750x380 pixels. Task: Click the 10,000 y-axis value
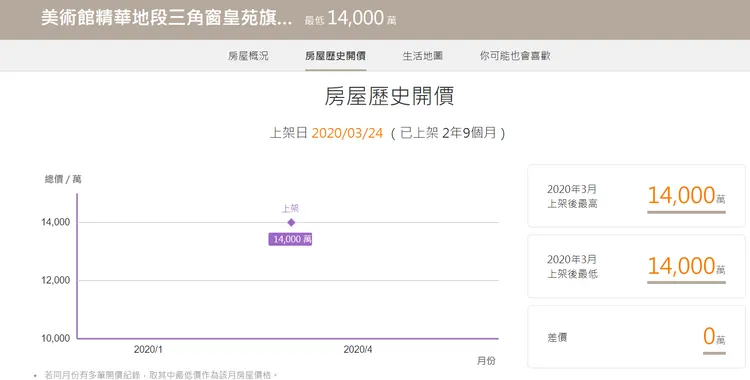(55, 338)
